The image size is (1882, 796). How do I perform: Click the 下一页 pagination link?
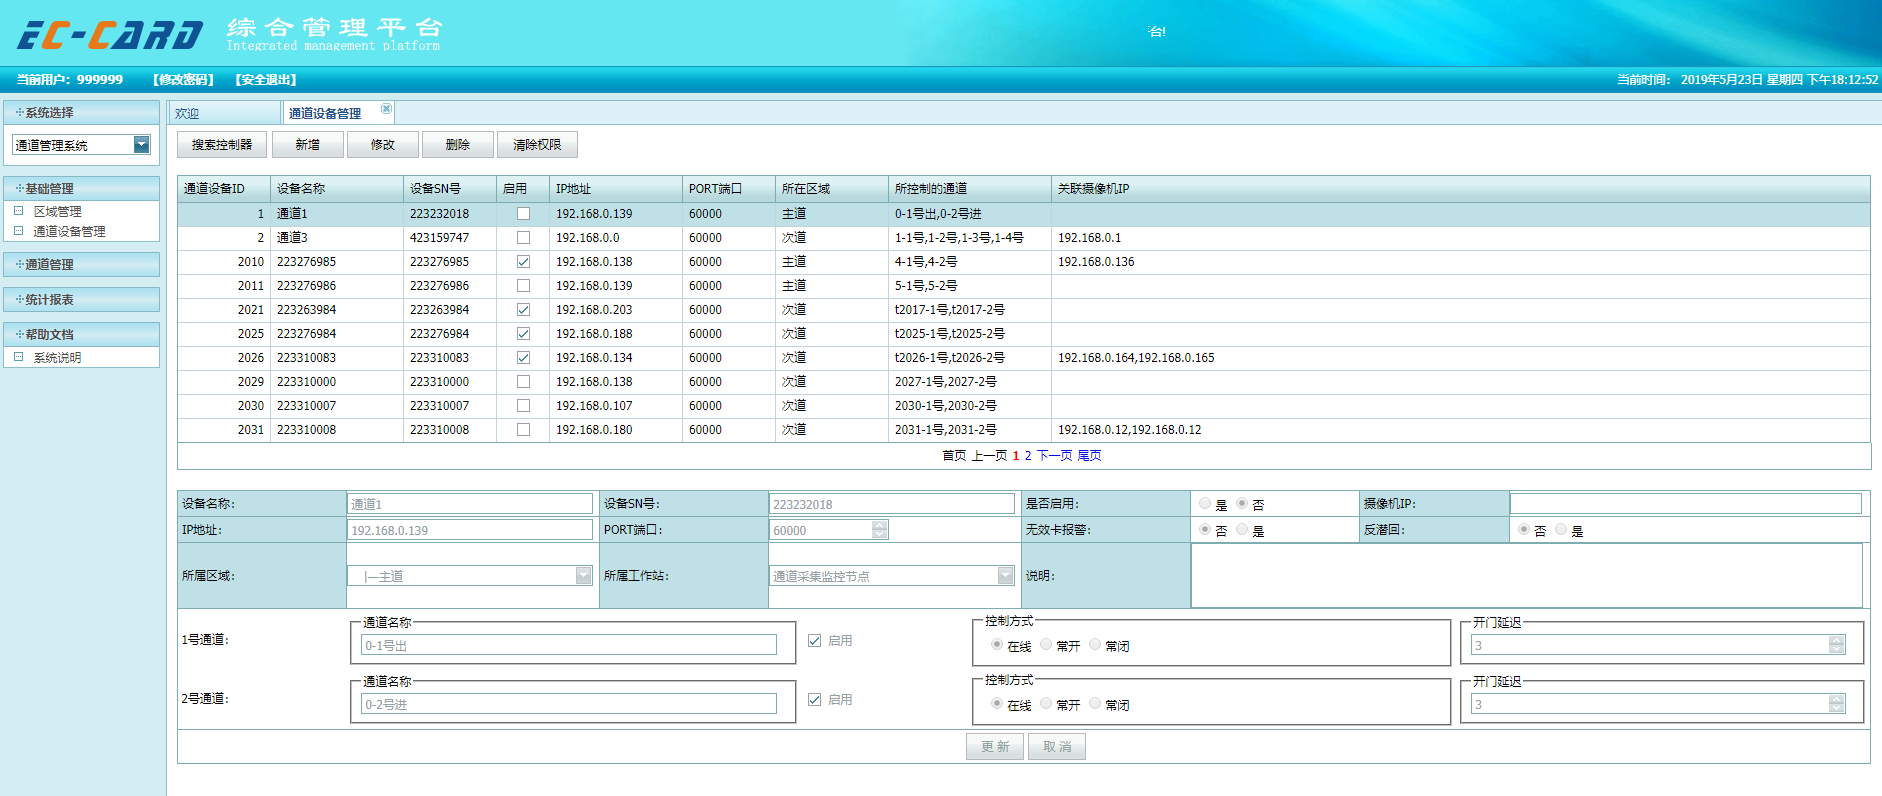tap(1055, 456)
